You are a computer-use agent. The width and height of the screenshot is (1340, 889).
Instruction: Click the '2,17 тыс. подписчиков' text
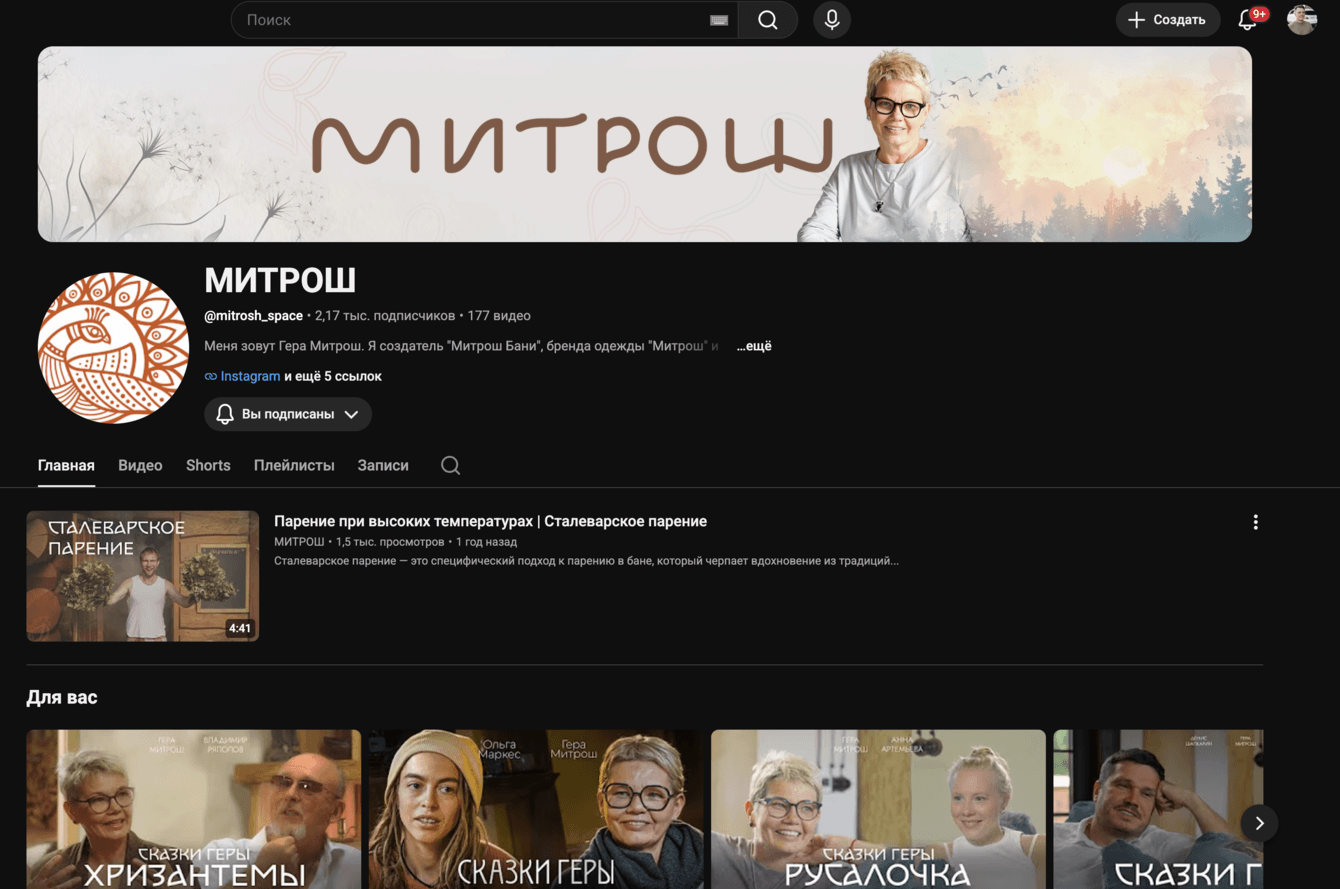[x=385, y=315]
